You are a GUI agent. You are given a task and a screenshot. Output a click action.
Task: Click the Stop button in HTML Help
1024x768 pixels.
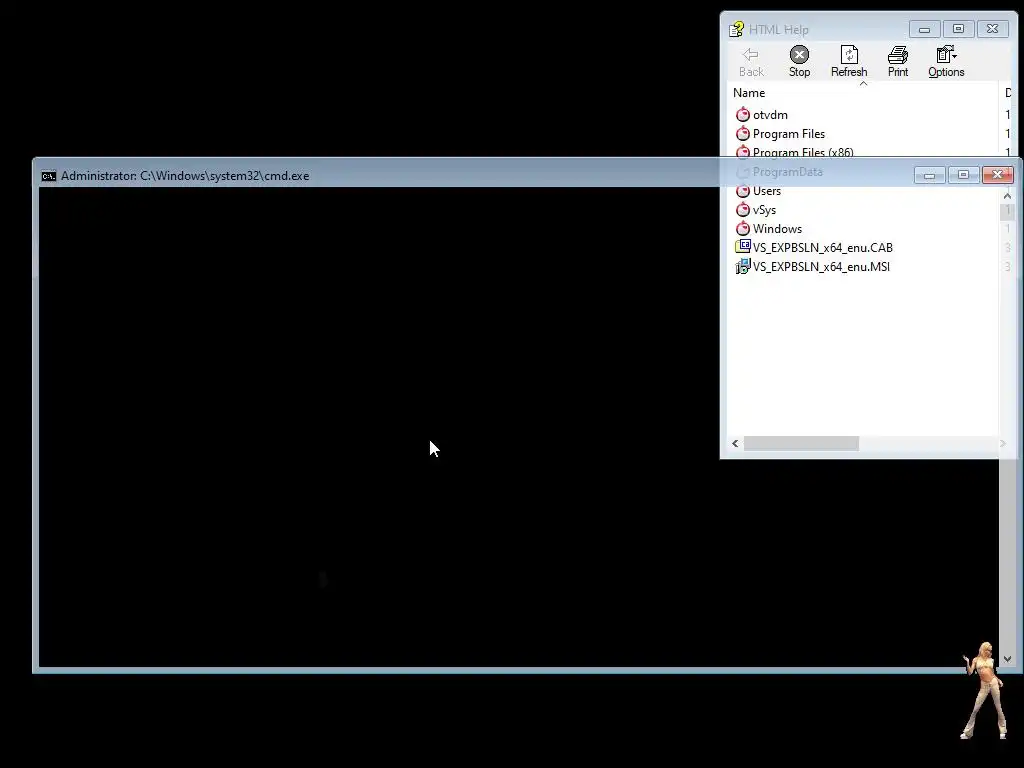pyautogui.click(x=799, y=61)
